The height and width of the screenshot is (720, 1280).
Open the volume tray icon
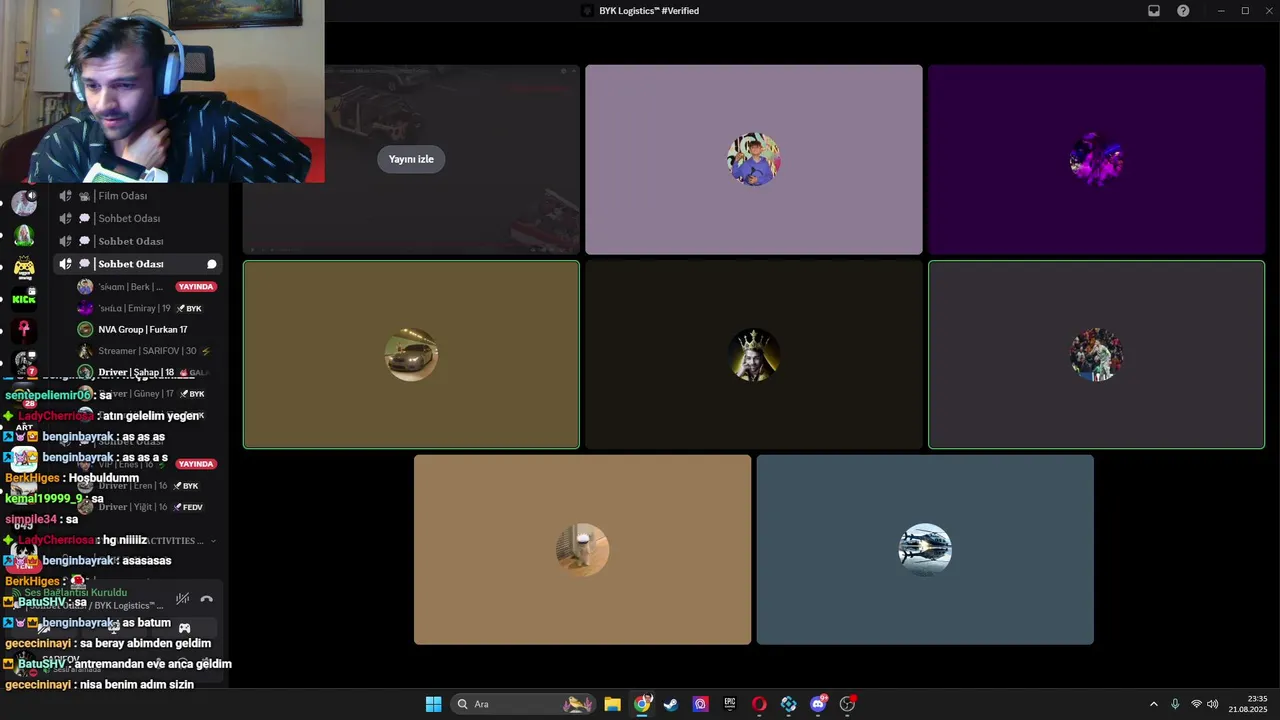pyautogui.click(x=1213, y=704)
